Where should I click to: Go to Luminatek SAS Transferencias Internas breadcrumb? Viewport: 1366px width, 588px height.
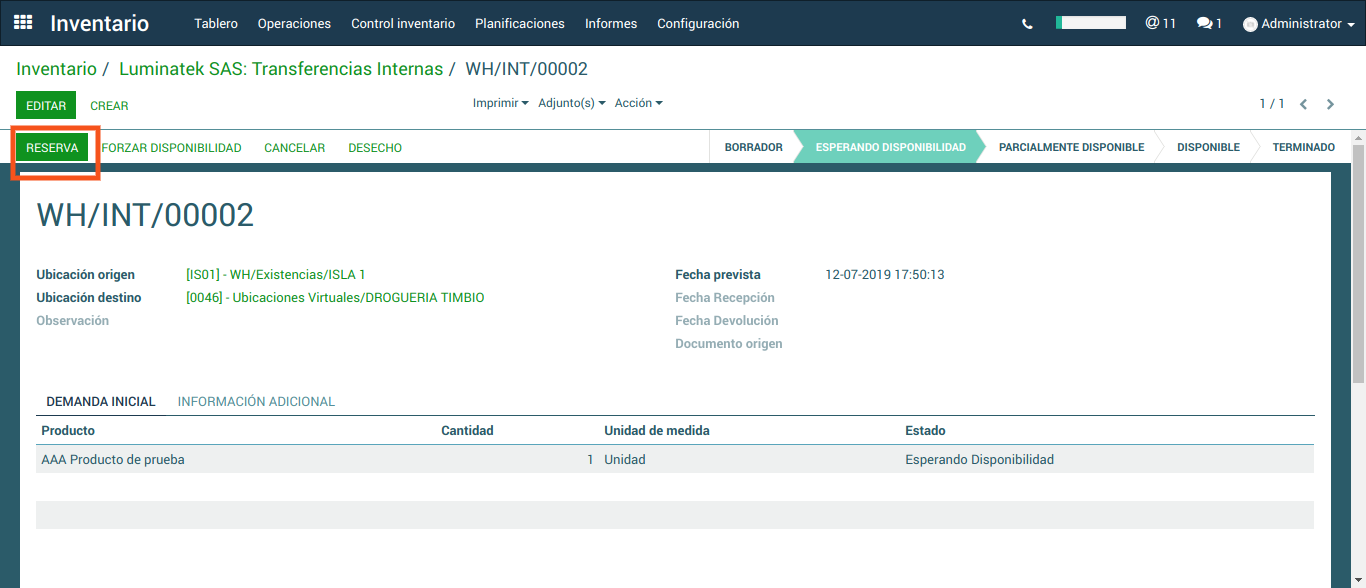281,69
